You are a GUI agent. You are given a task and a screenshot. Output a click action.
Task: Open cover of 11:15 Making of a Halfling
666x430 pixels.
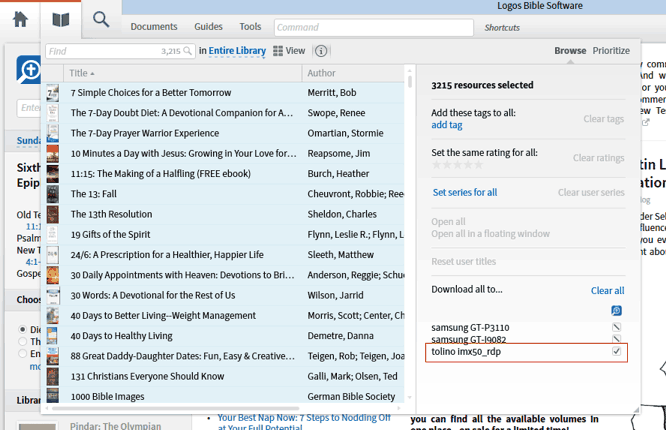(x=53, y=174)
